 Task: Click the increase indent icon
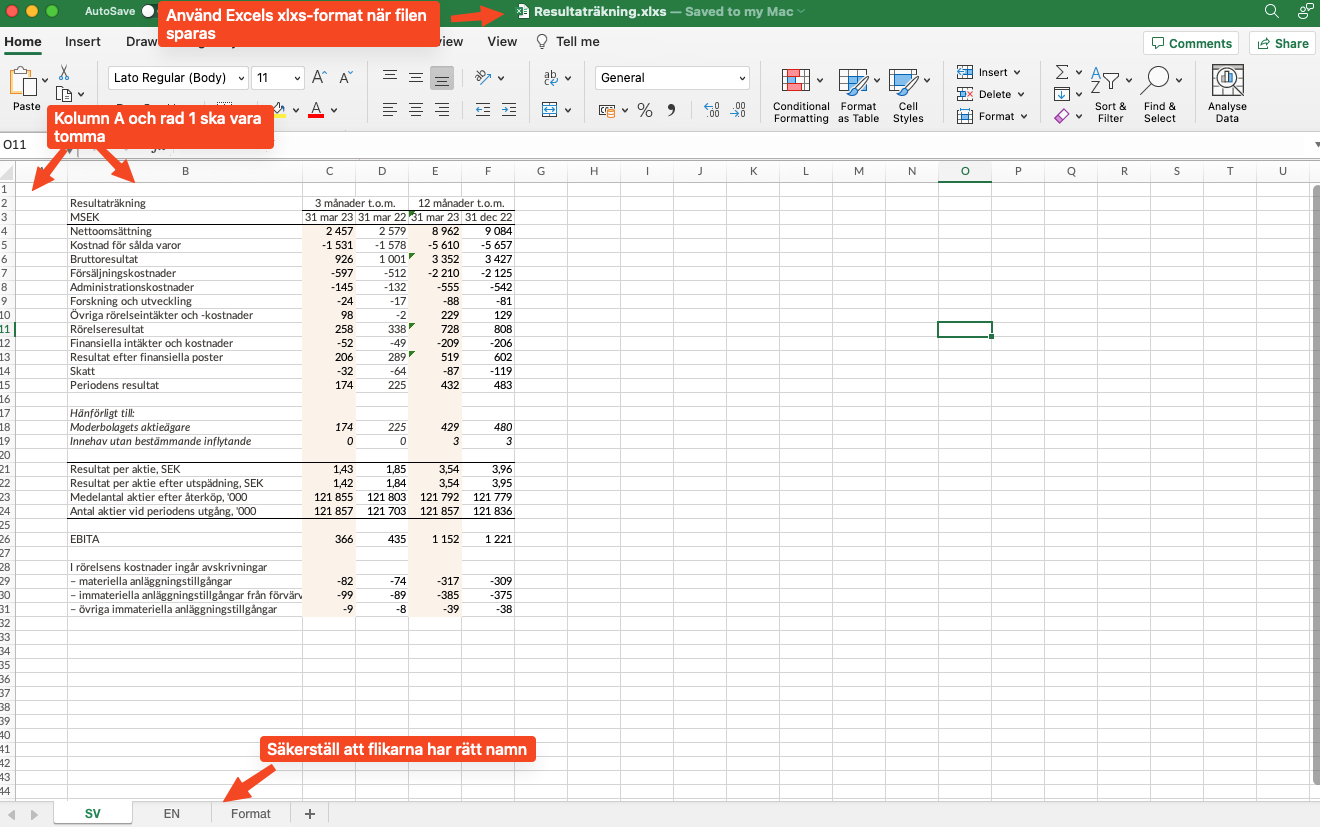click(510, 110)
